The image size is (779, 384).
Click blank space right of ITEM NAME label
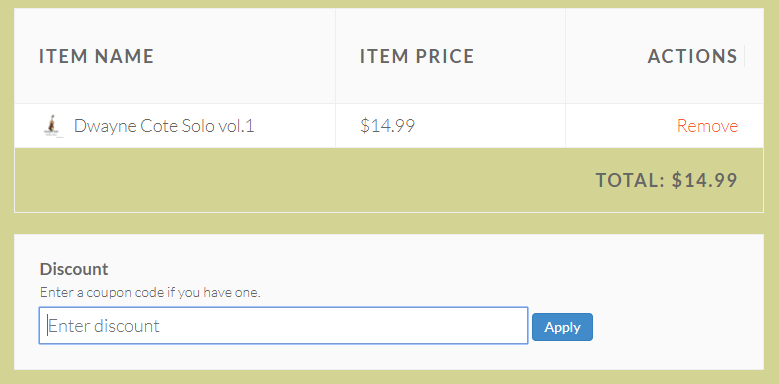(x=243, y=56)
